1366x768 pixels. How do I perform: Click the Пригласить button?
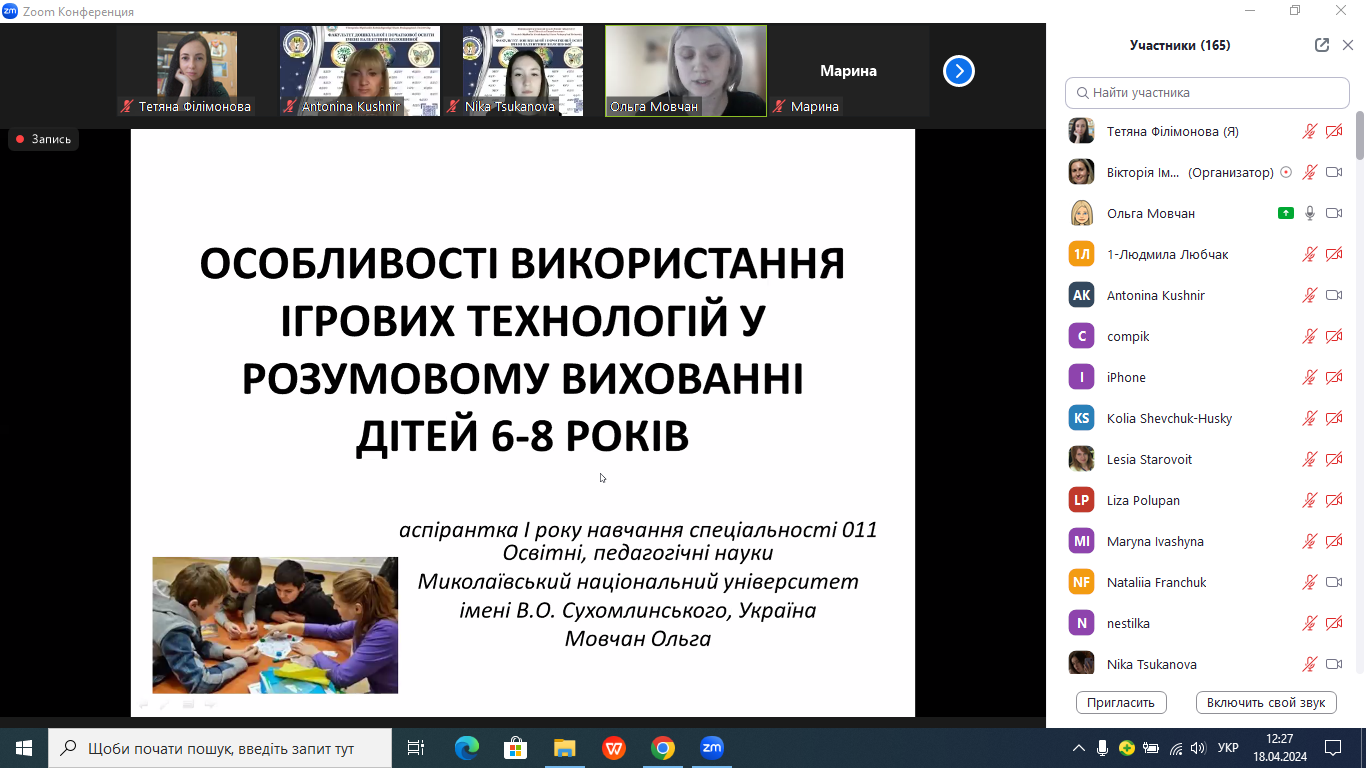[x=1121, y=702]
